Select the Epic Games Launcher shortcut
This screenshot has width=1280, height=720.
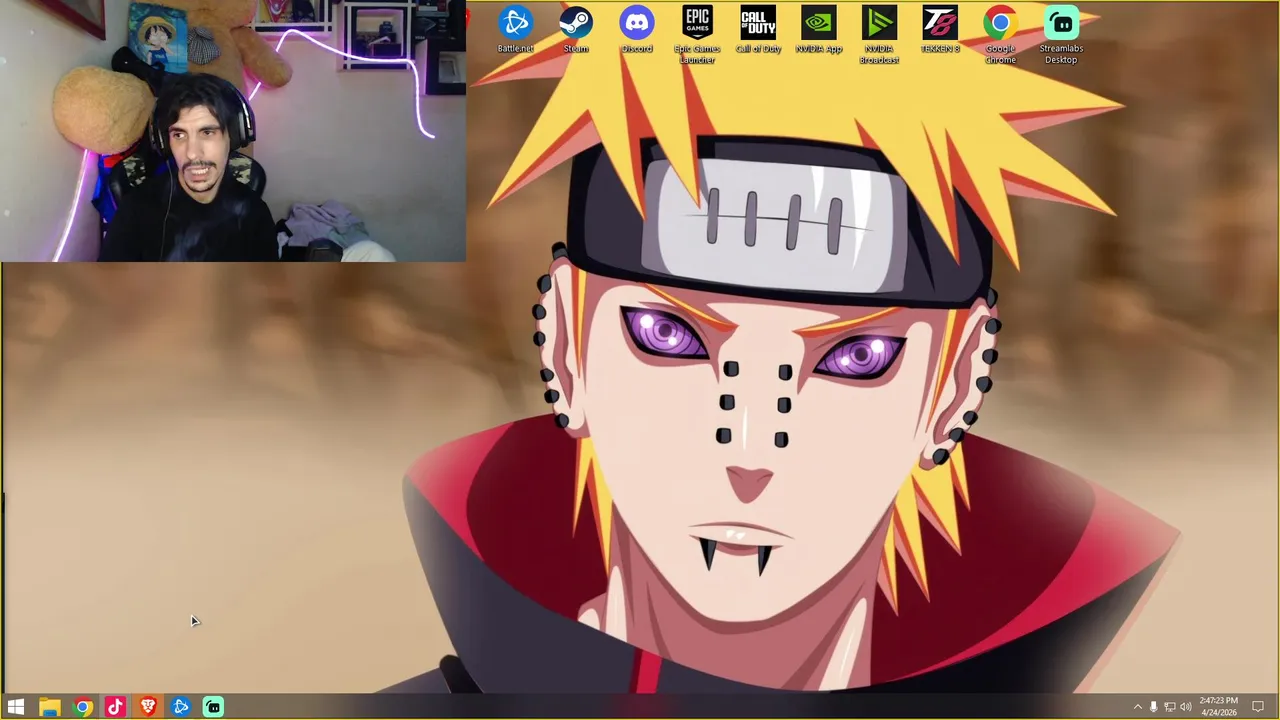697,36
